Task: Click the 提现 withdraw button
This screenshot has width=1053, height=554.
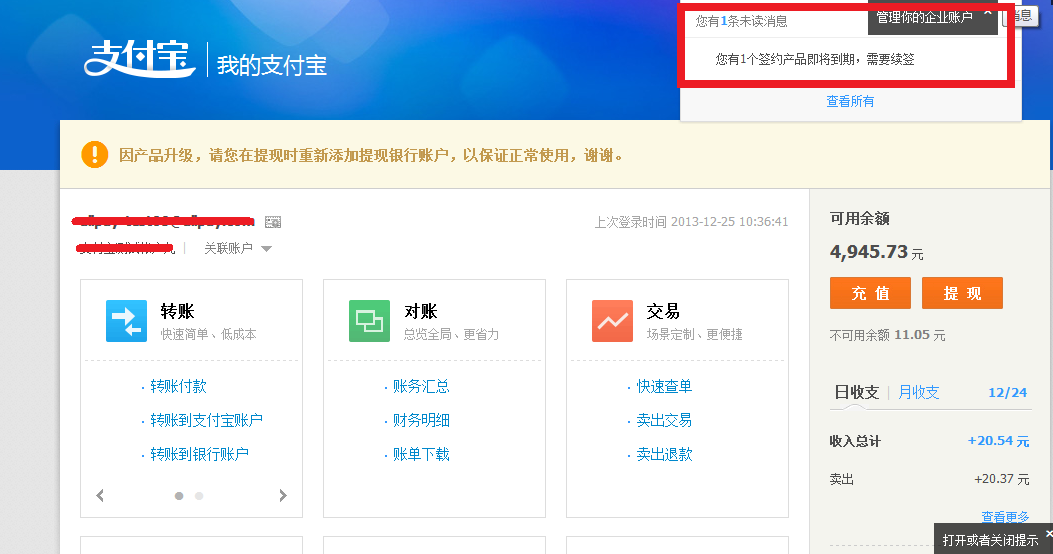Action: tap(962, 293)
